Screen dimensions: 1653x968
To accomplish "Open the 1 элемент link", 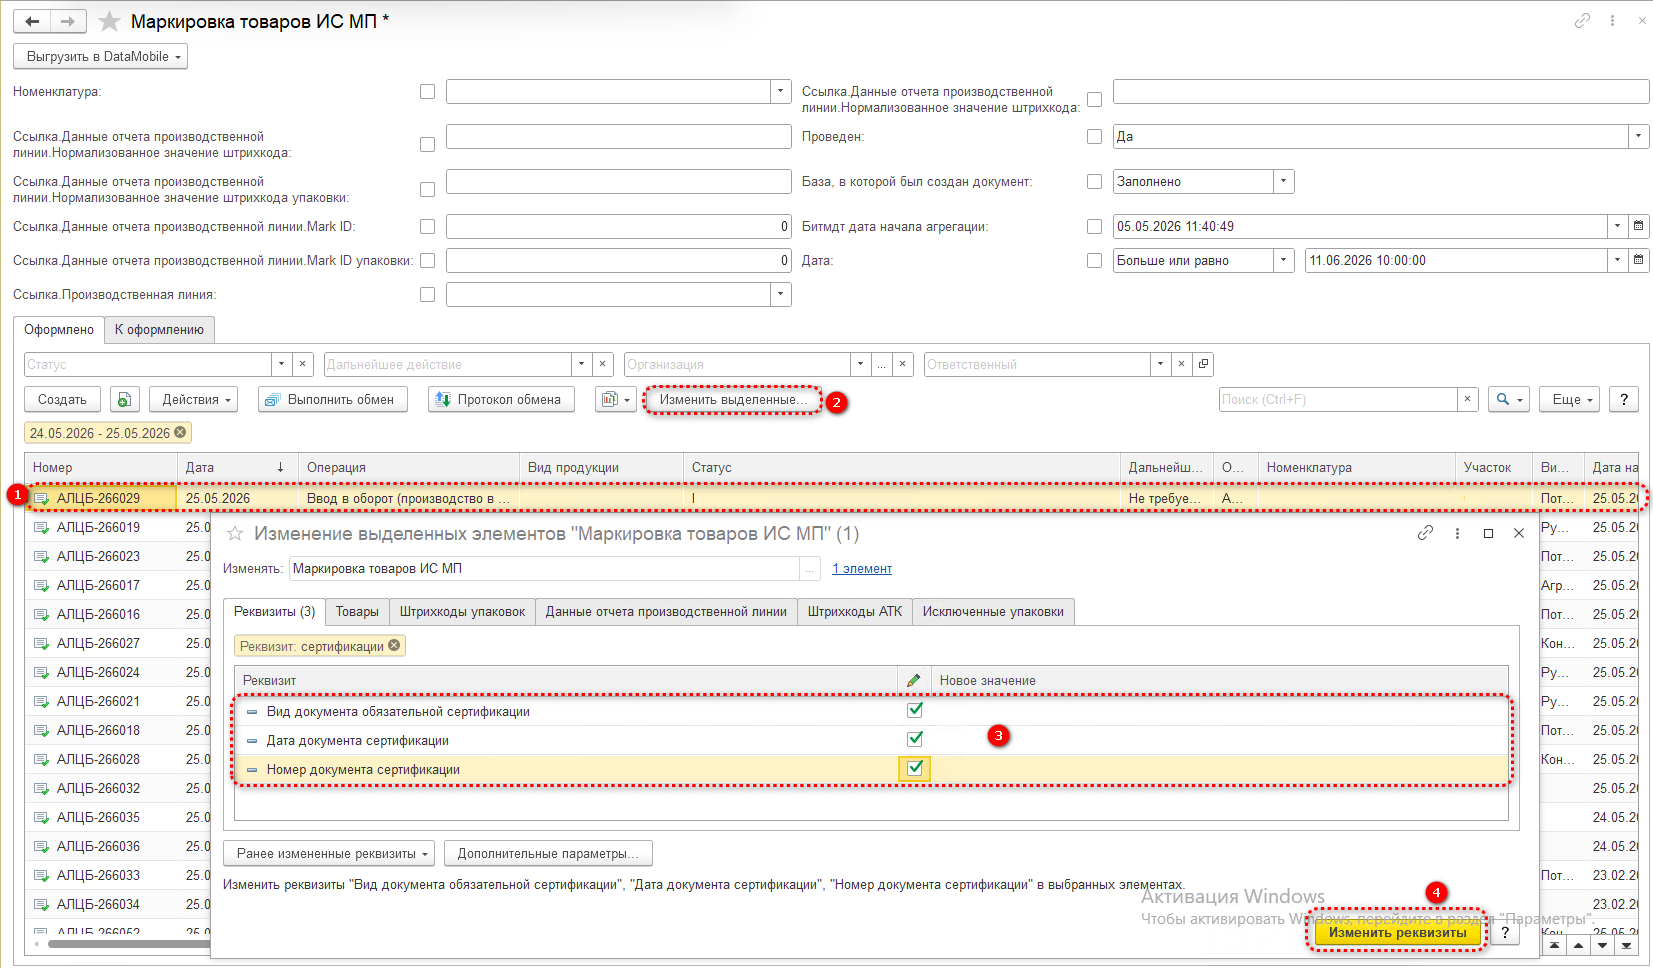I will pos(862,568).
